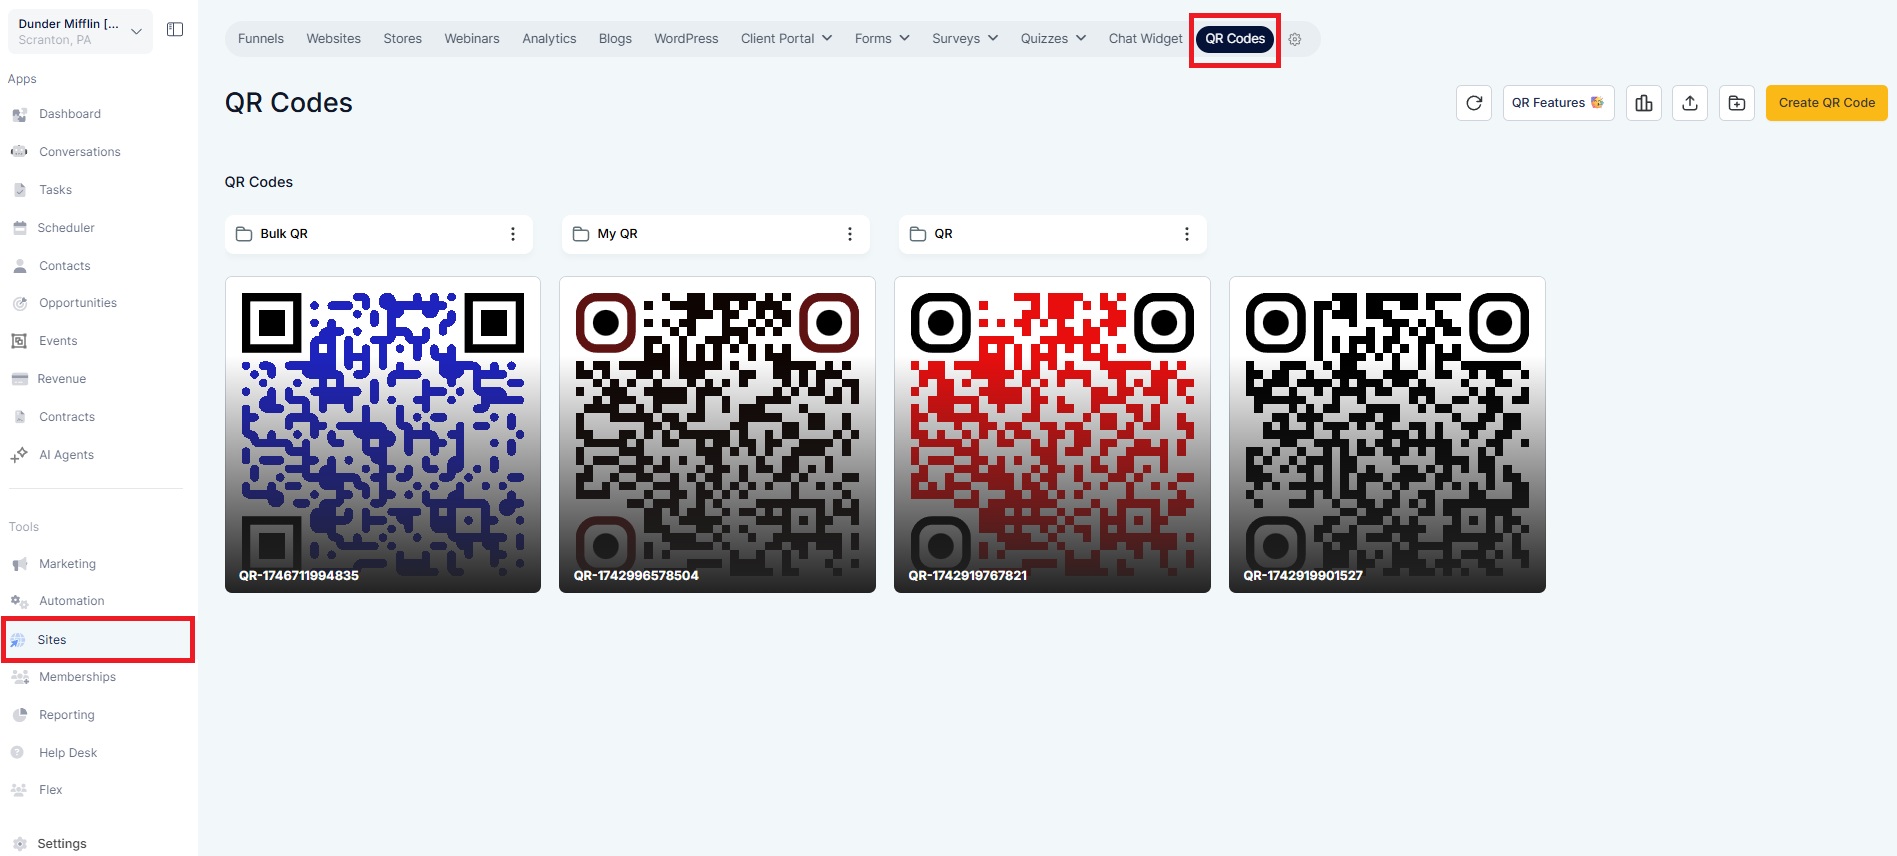Click the Contracts document icon

pos(19,417)
